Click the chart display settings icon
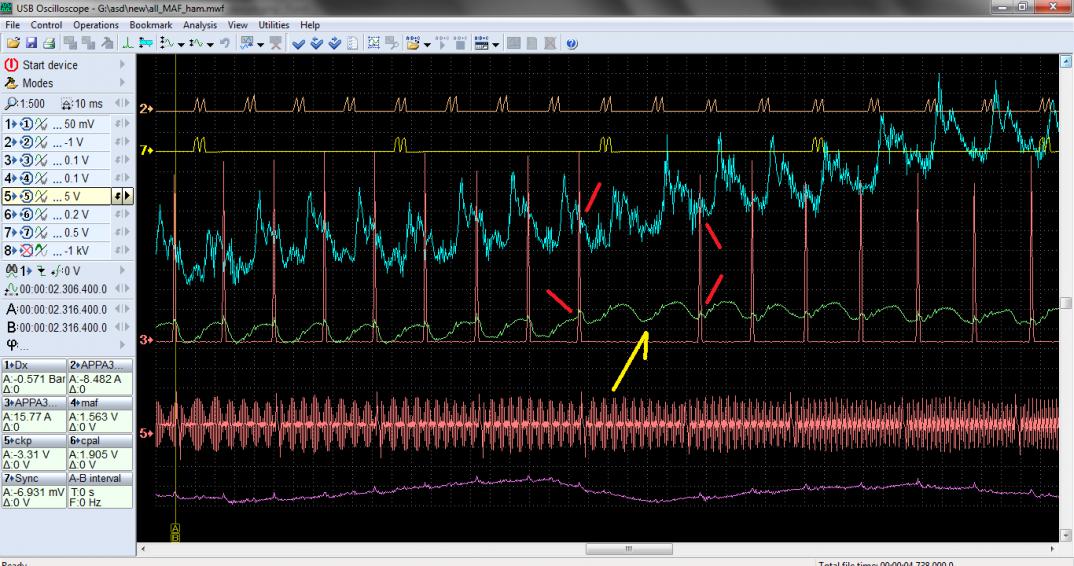 [247, 43]
